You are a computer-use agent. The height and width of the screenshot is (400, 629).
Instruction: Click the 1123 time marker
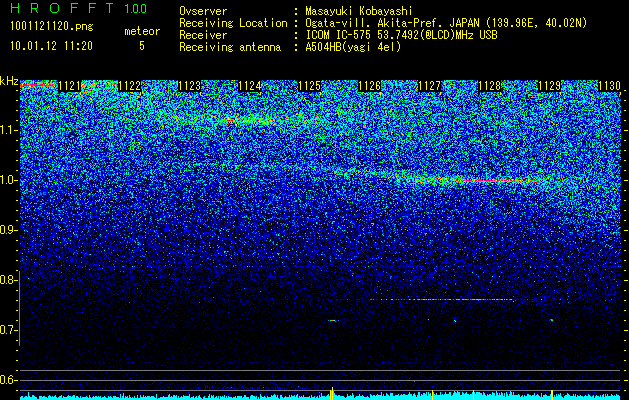pyautogui.click(x=189, y=86)
